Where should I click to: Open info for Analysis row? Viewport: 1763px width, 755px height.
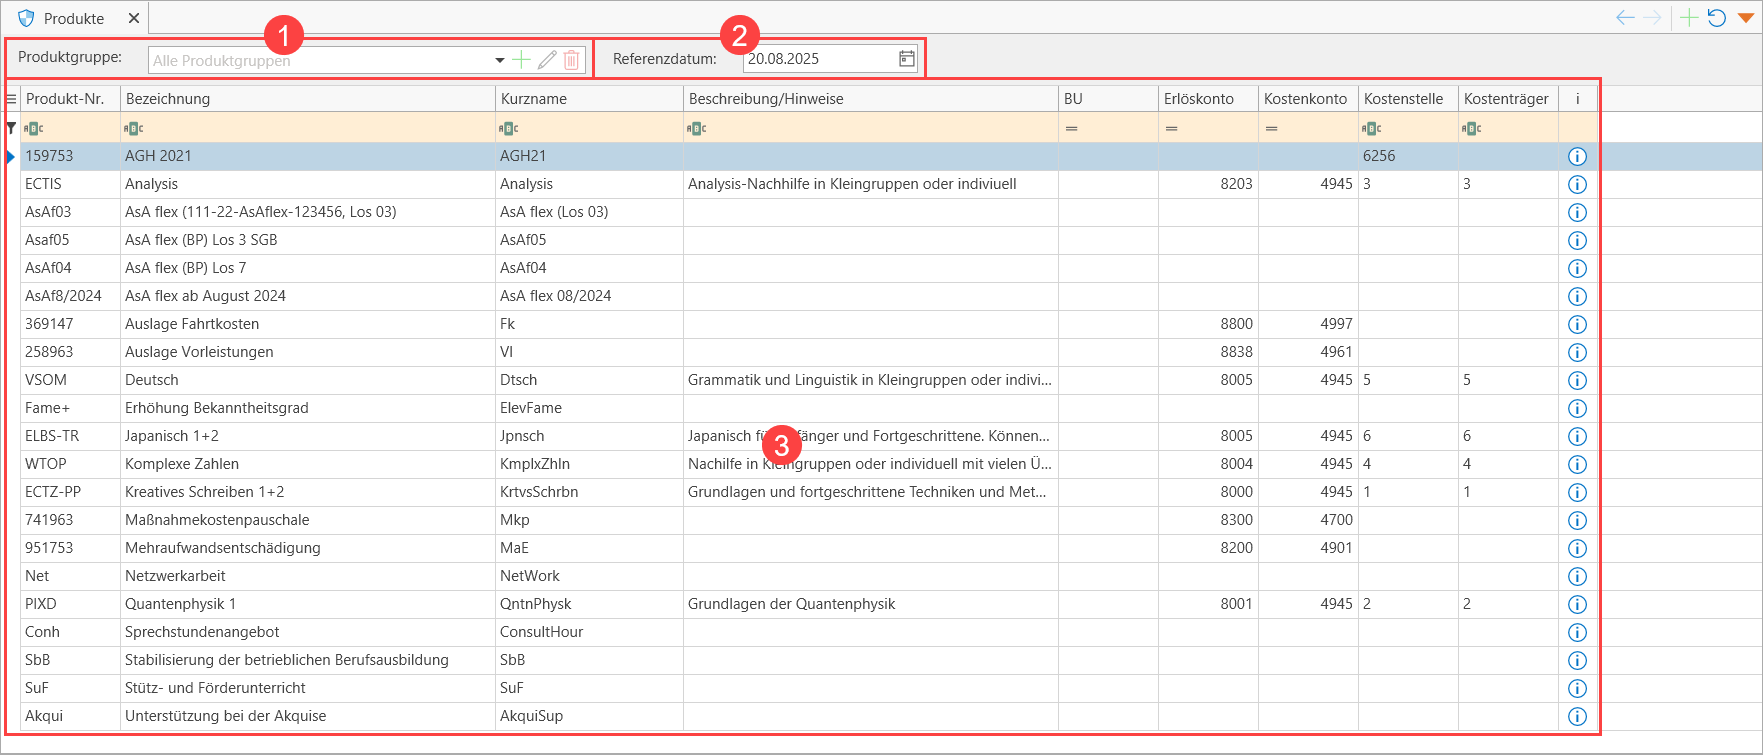pyautogui.click(x=1578, y=184)
